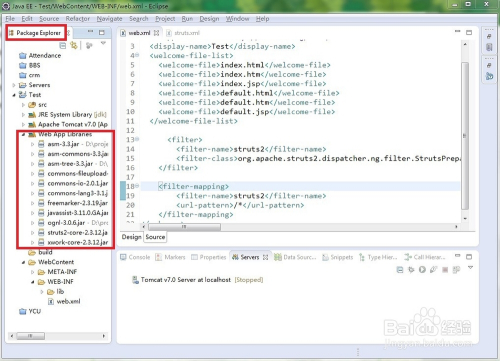Viewport: 500px width, 361px height.
Task: Expand the META-INF folder
Action: point(32,272)
